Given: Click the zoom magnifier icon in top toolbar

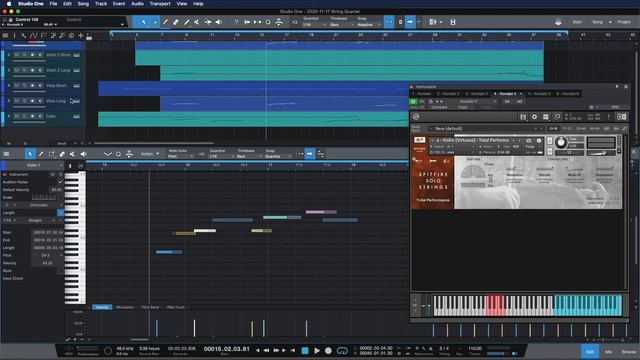Looking at the screenshot, I should pos(268,22).
